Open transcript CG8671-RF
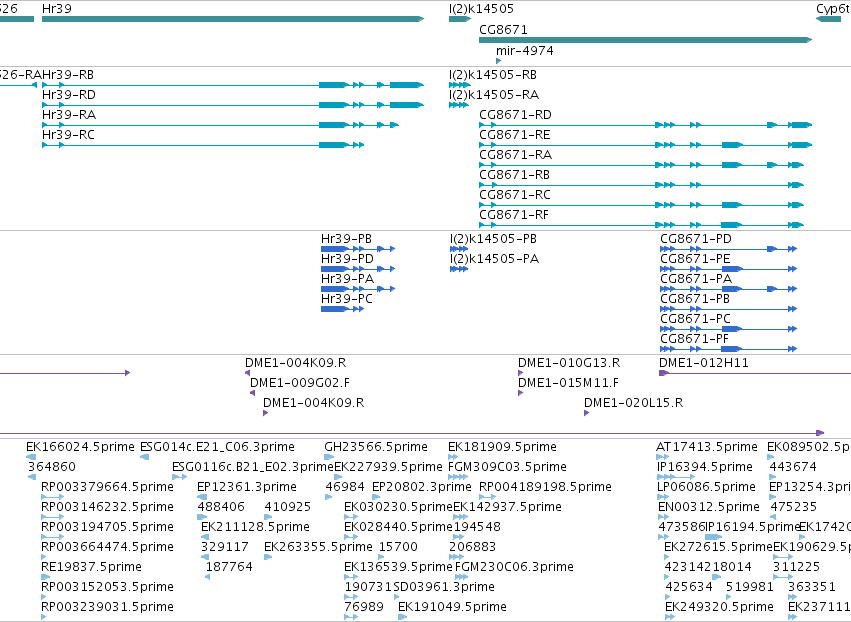Image resolution: width=851 pixels, height=622 pixels. 514,215
